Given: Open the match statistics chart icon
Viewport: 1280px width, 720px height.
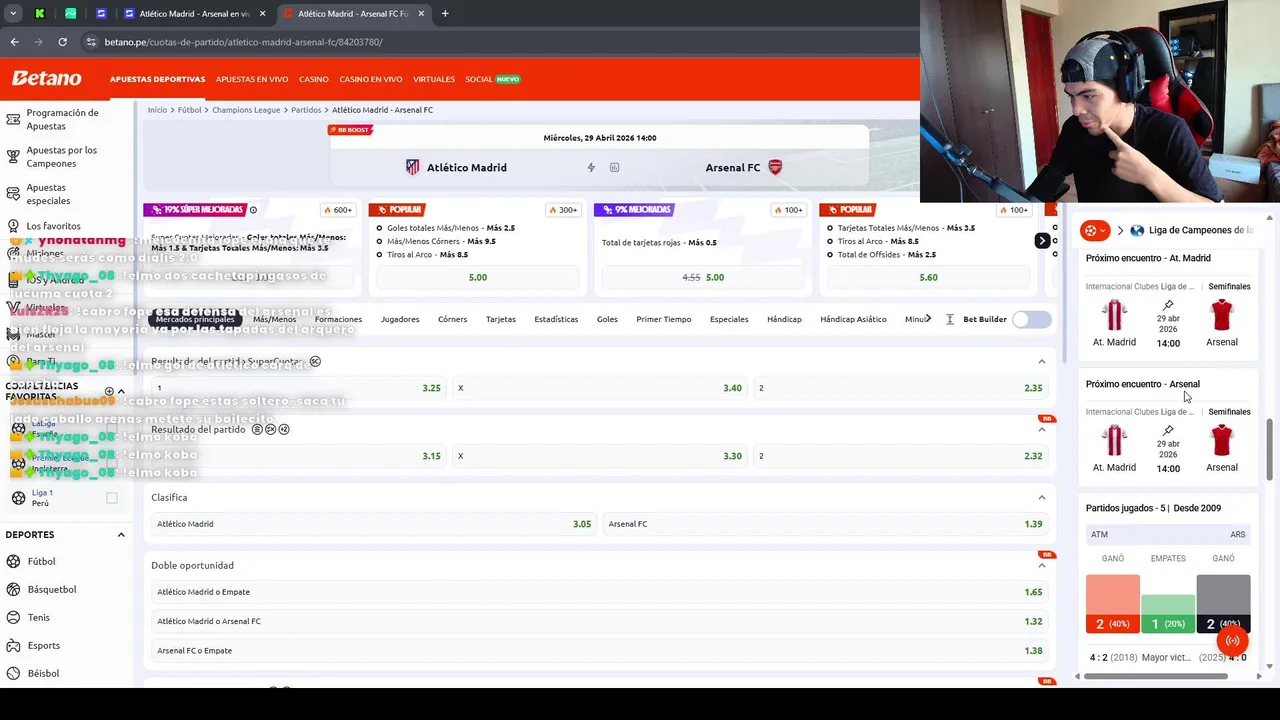Looking at the screenshot, I should pos(614,167).
